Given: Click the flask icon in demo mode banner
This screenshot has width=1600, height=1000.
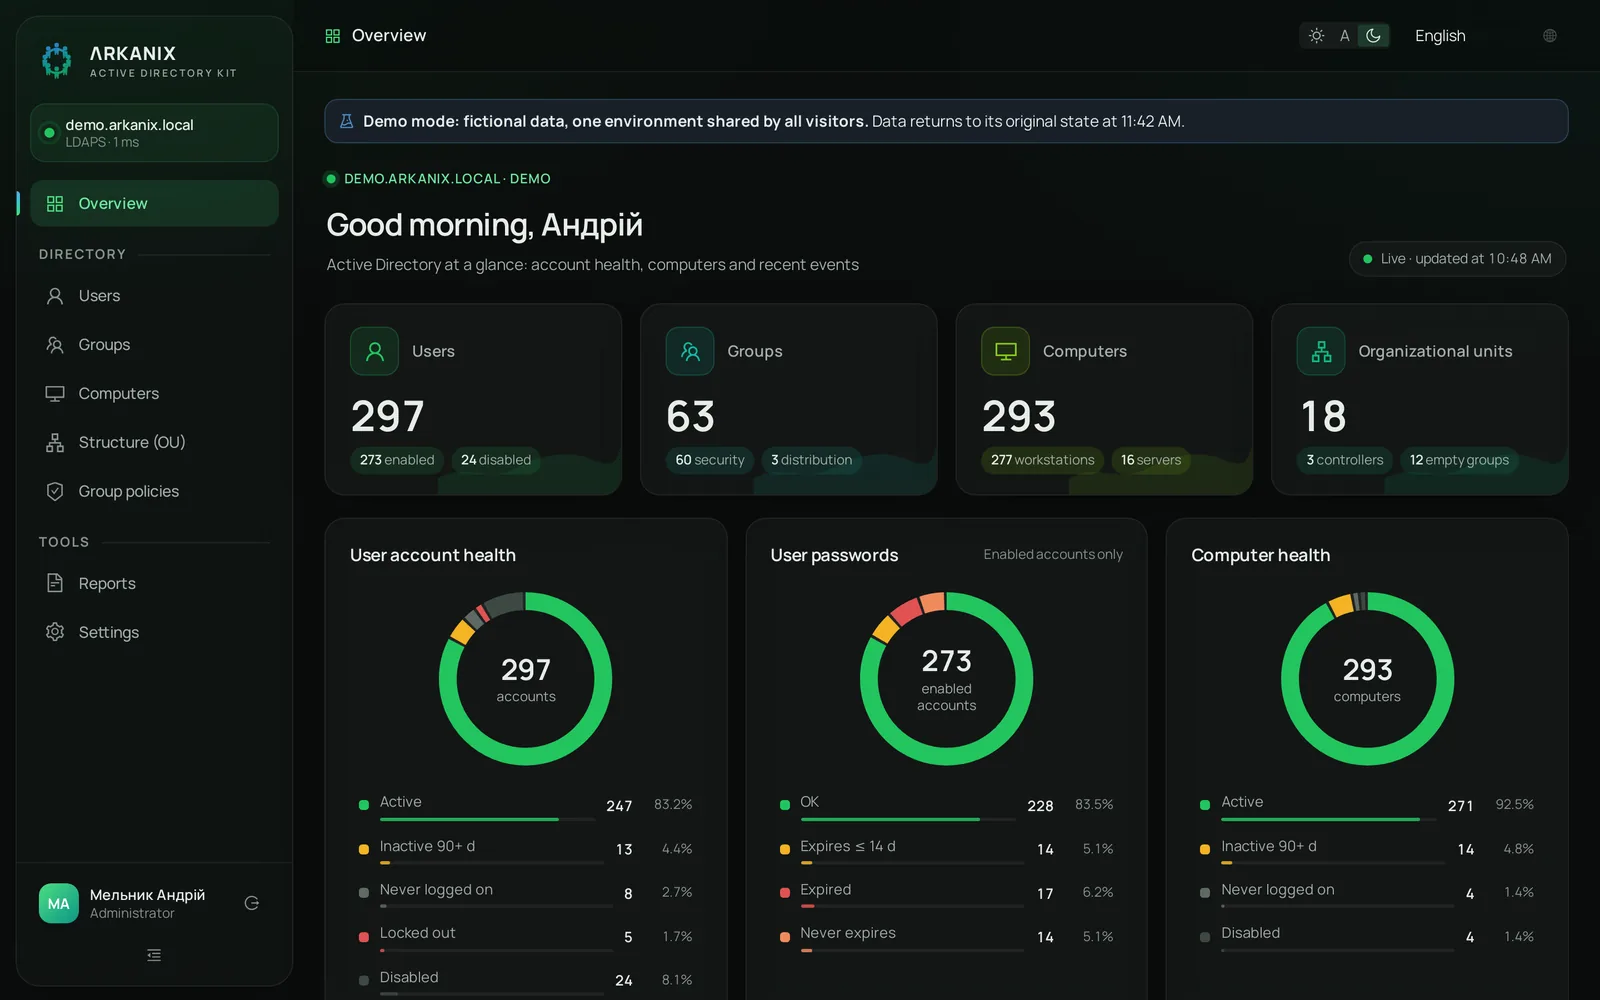Looking at the screenshot, I should click(347, 121).
